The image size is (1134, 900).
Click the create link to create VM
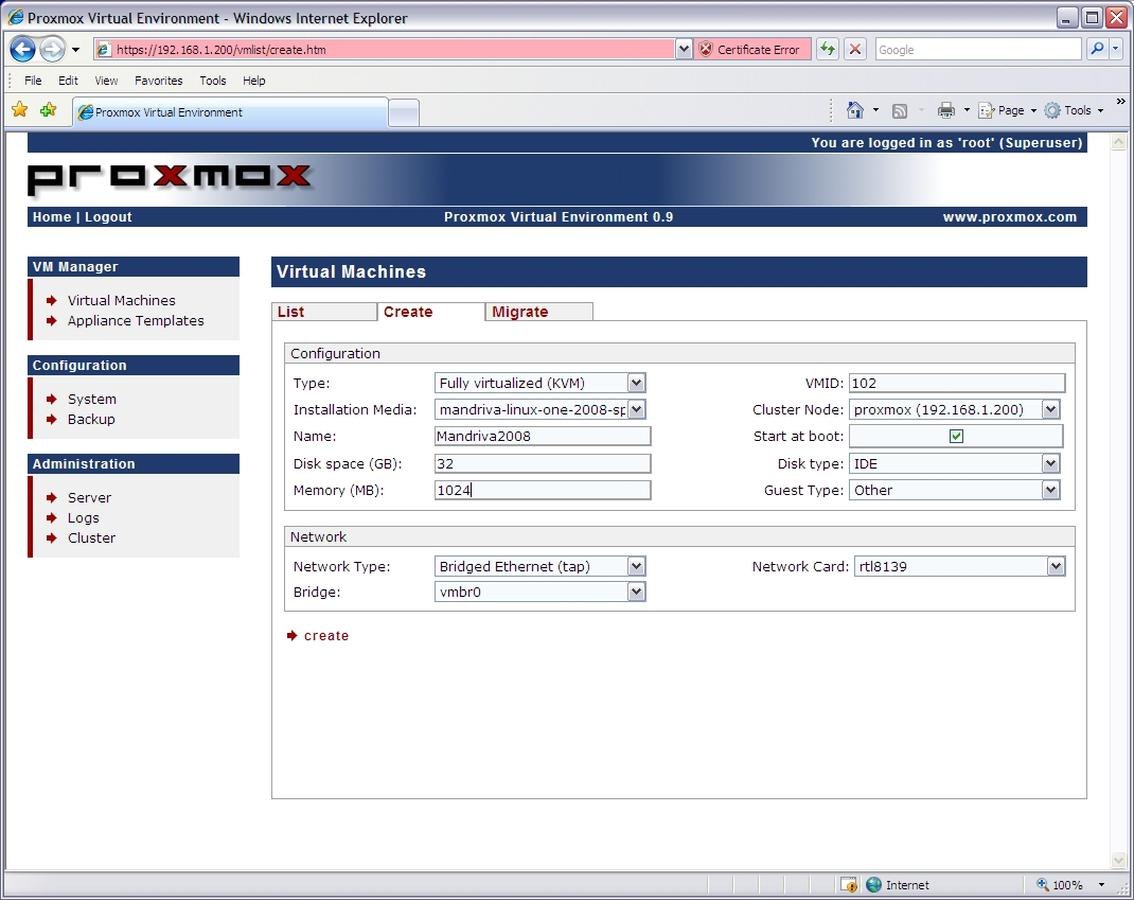click(326, 635)
